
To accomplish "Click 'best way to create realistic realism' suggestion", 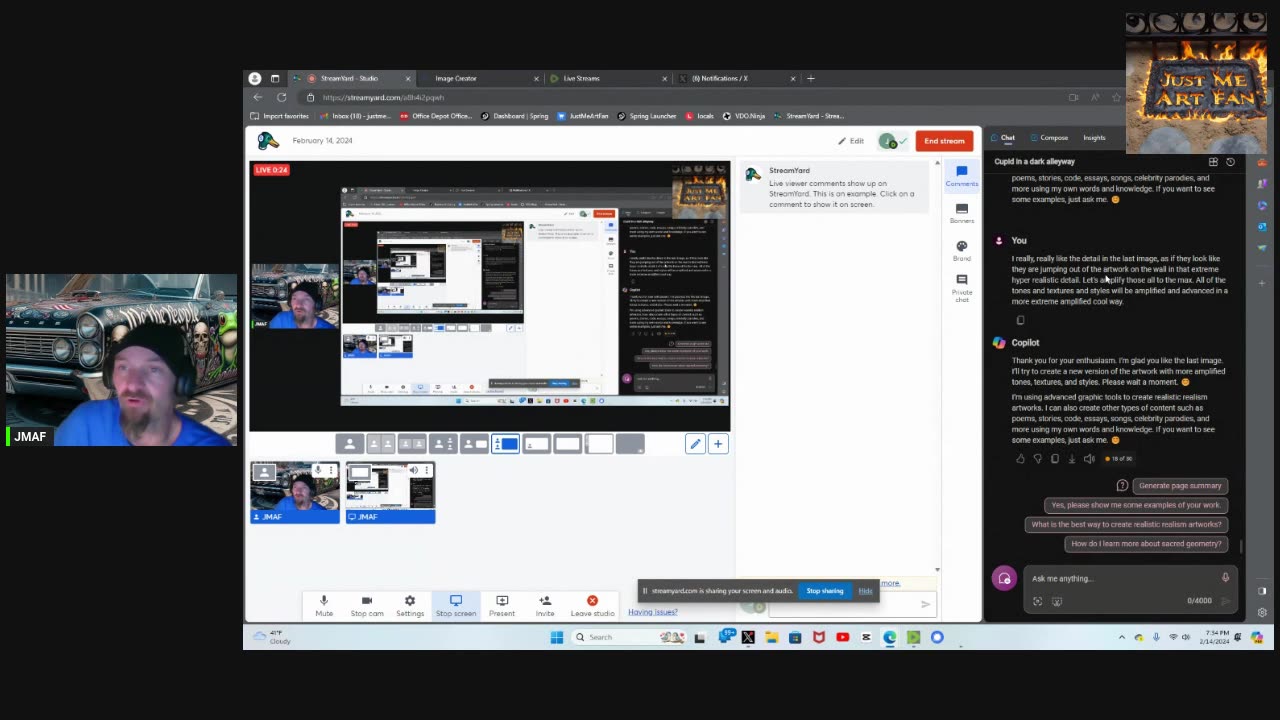I will click(1126, 524).
